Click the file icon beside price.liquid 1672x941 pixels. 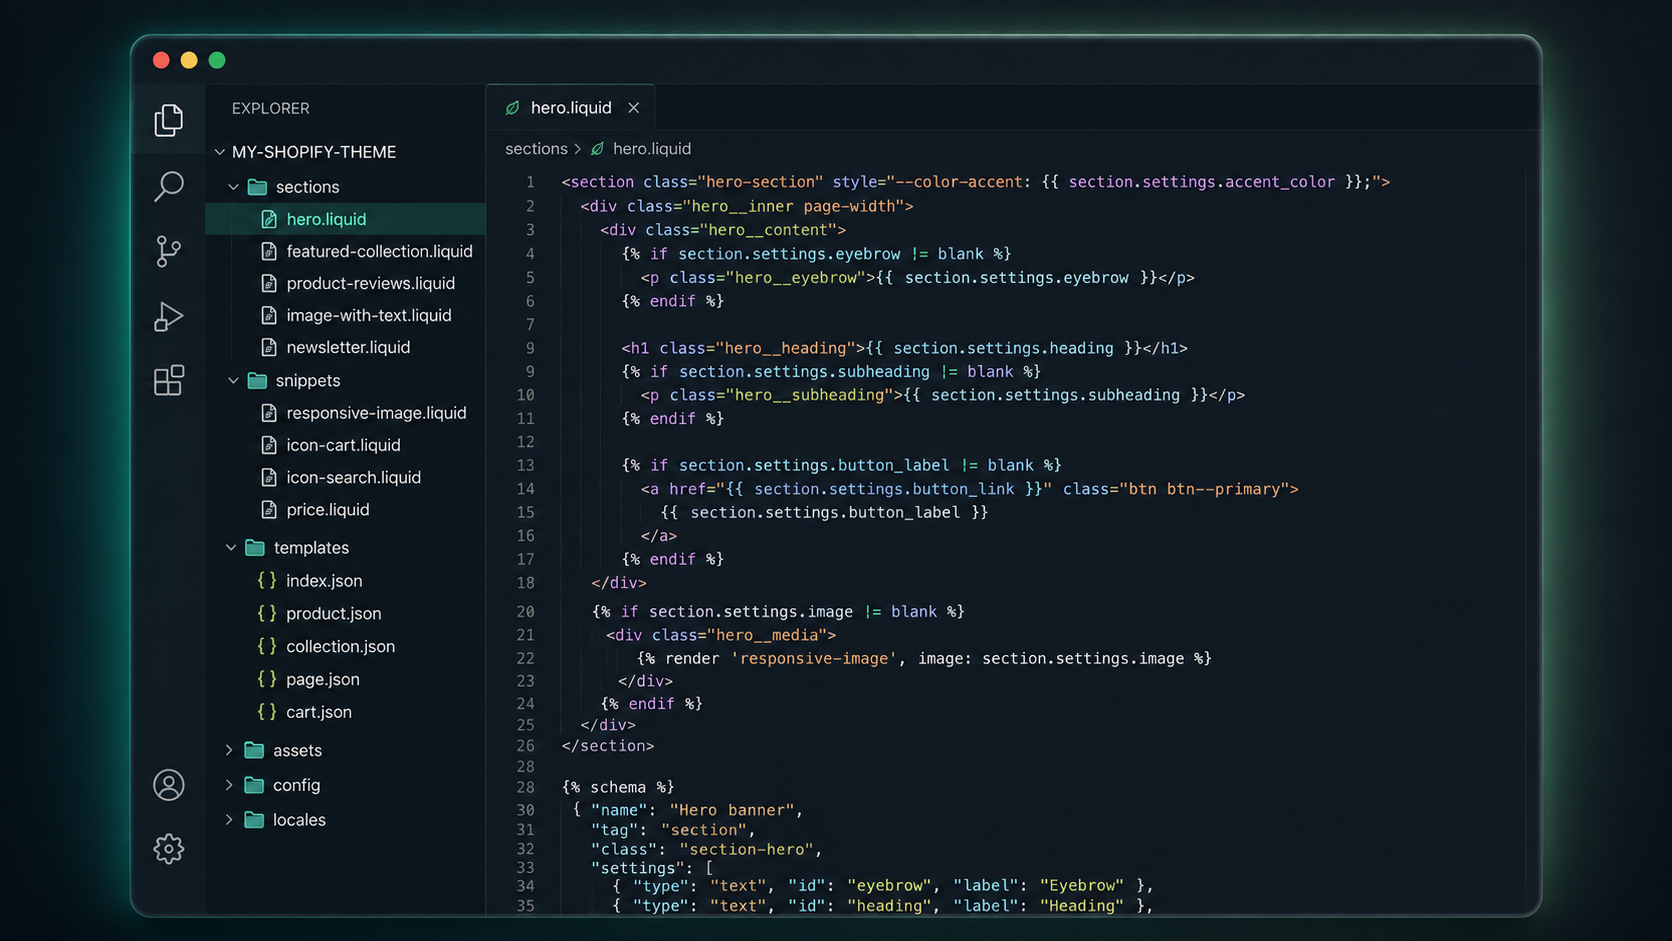coord(268,510)
